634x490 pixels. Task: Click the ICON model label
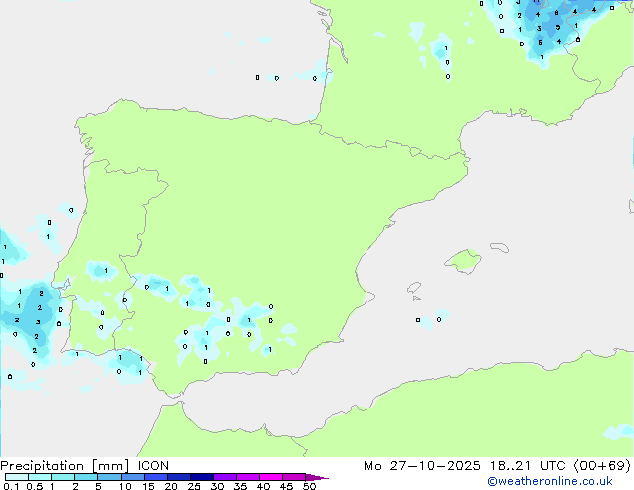point(153,465)
